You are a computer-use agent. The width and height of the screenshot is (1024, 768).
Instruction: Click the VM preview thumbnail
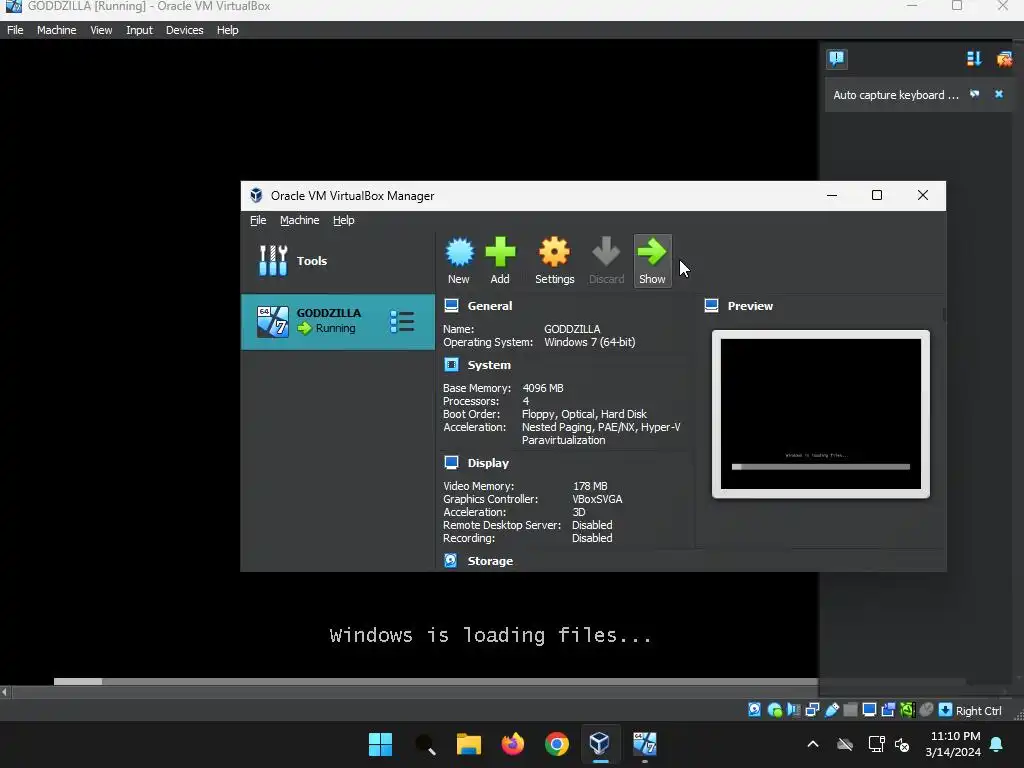(x=821, y=414)
